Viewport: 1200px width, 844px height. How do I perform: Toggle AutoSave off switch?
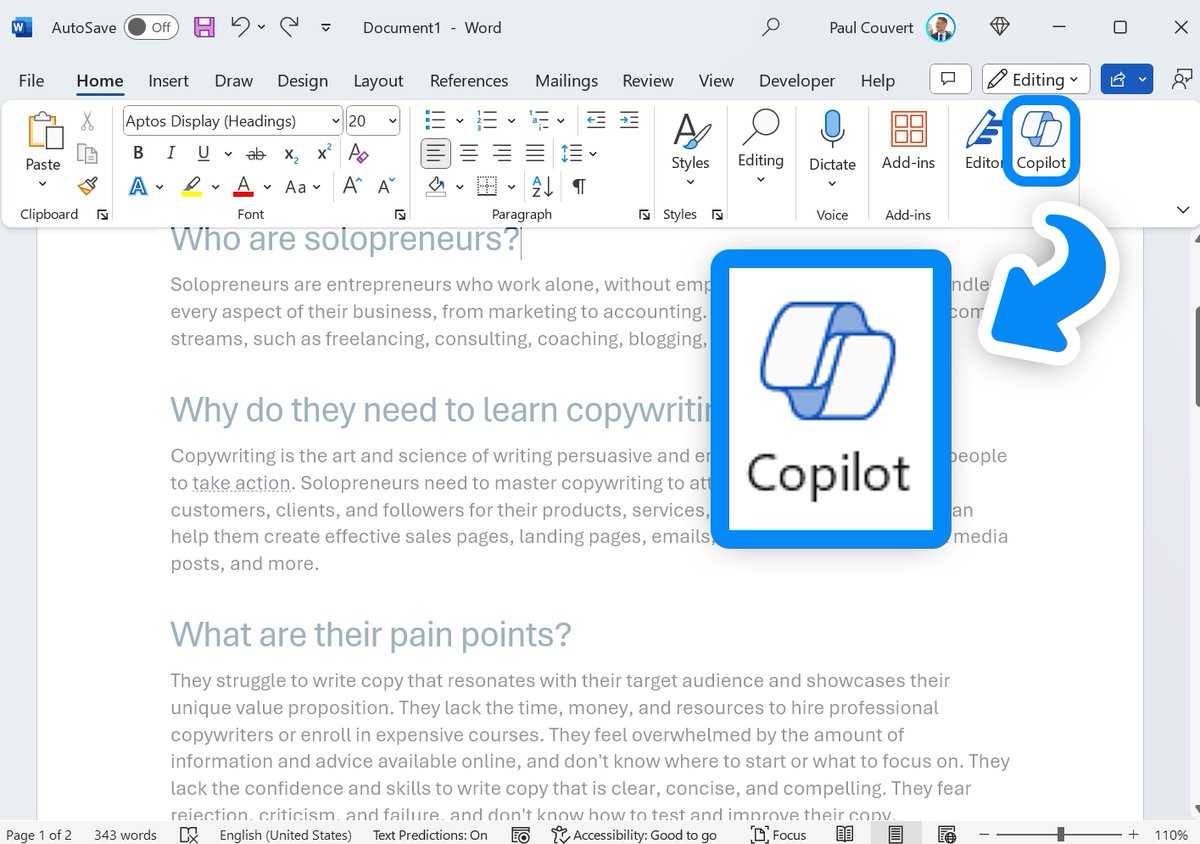[152, 28]
